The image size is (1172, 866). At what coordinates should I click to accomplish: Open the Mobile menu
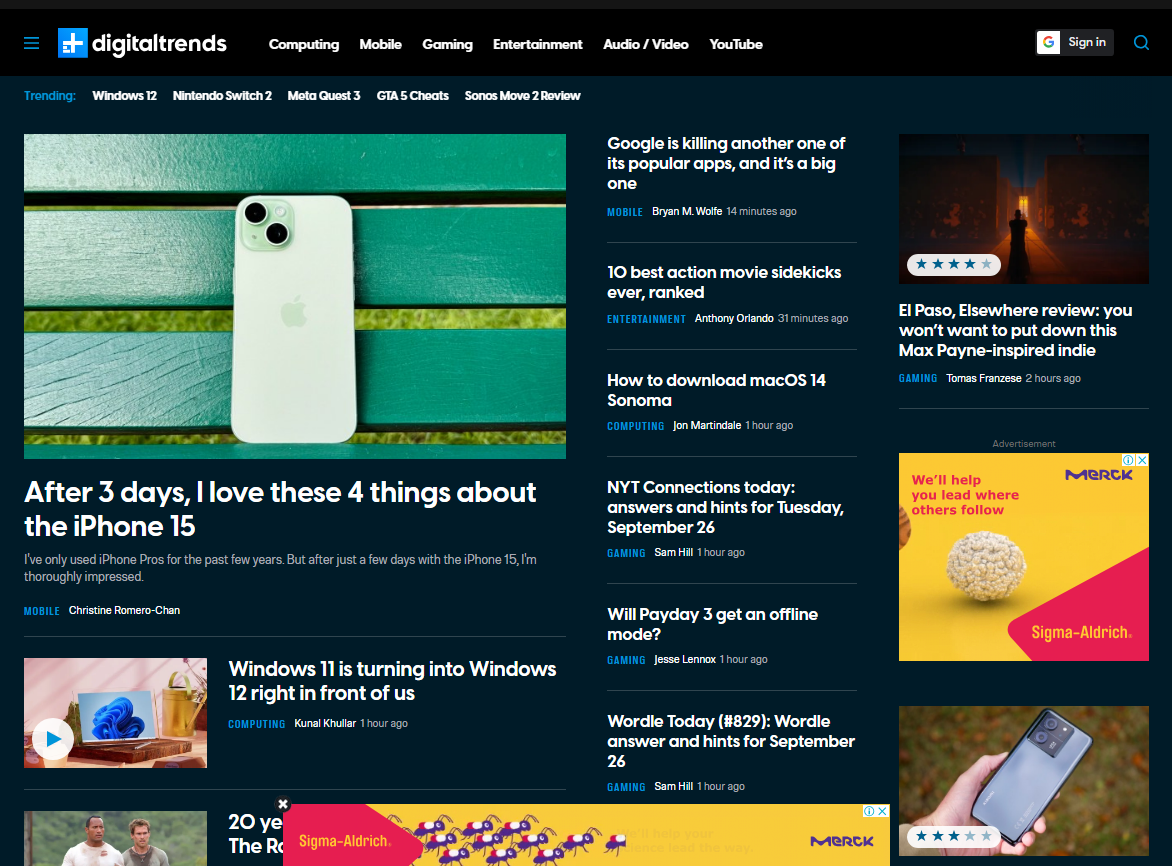(x=380, y=44)
